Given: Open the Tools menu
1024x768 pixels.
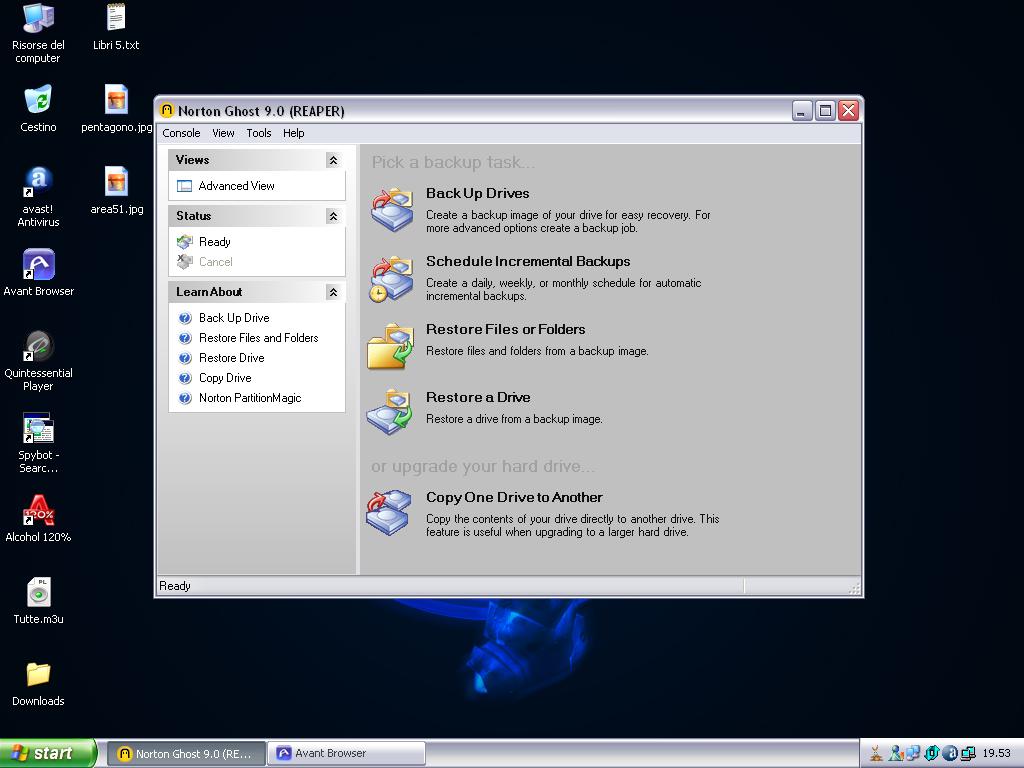Looking at the screenshot, I should tap(259, 133).
